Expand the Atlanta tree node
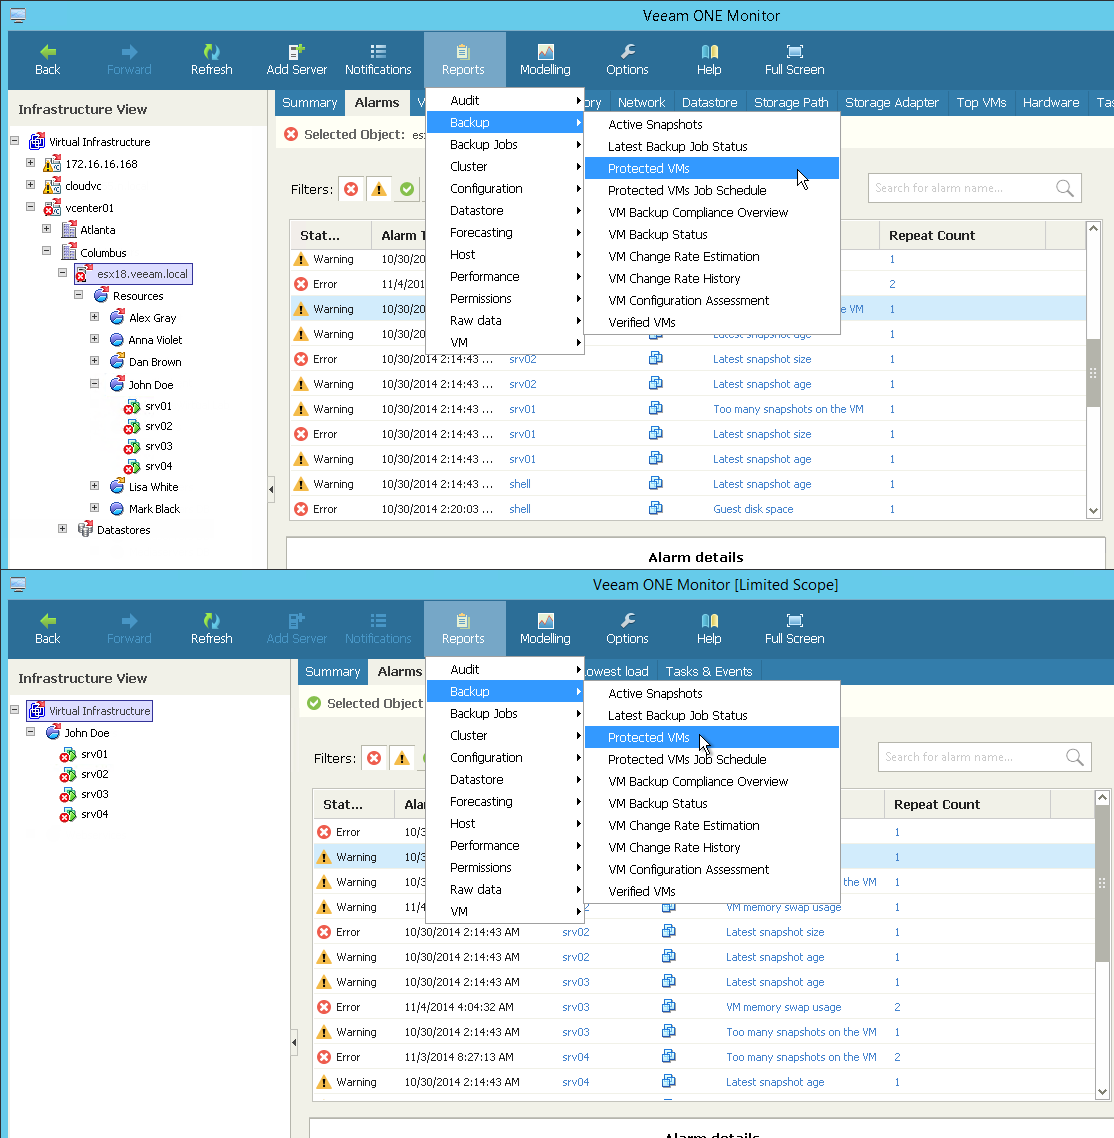 pos(46,228)
